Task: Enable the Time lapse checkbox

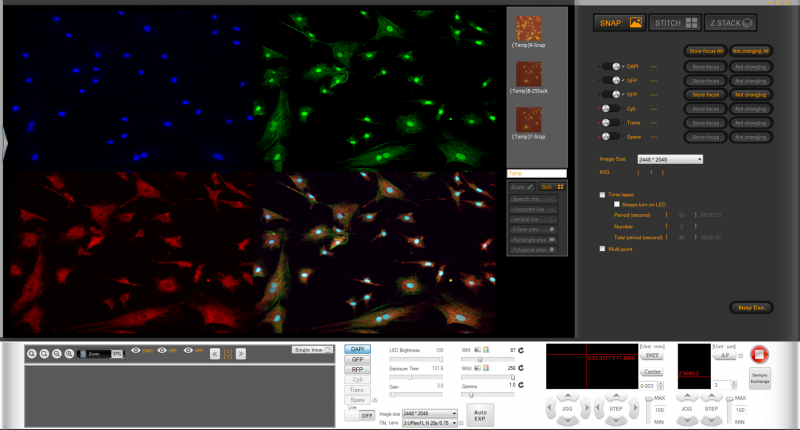Action: (x=602, y=195)
